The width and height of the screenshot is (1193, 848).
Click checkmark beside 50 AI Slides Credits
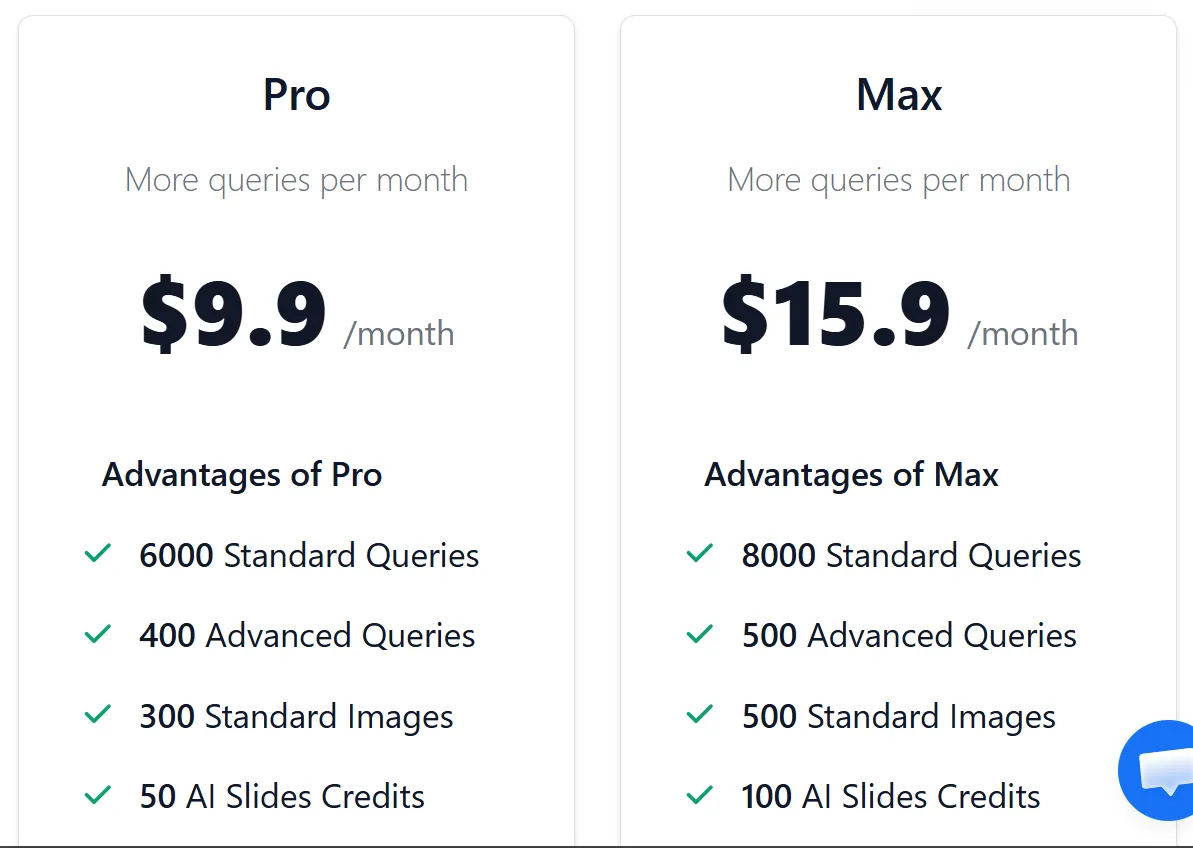98,795
